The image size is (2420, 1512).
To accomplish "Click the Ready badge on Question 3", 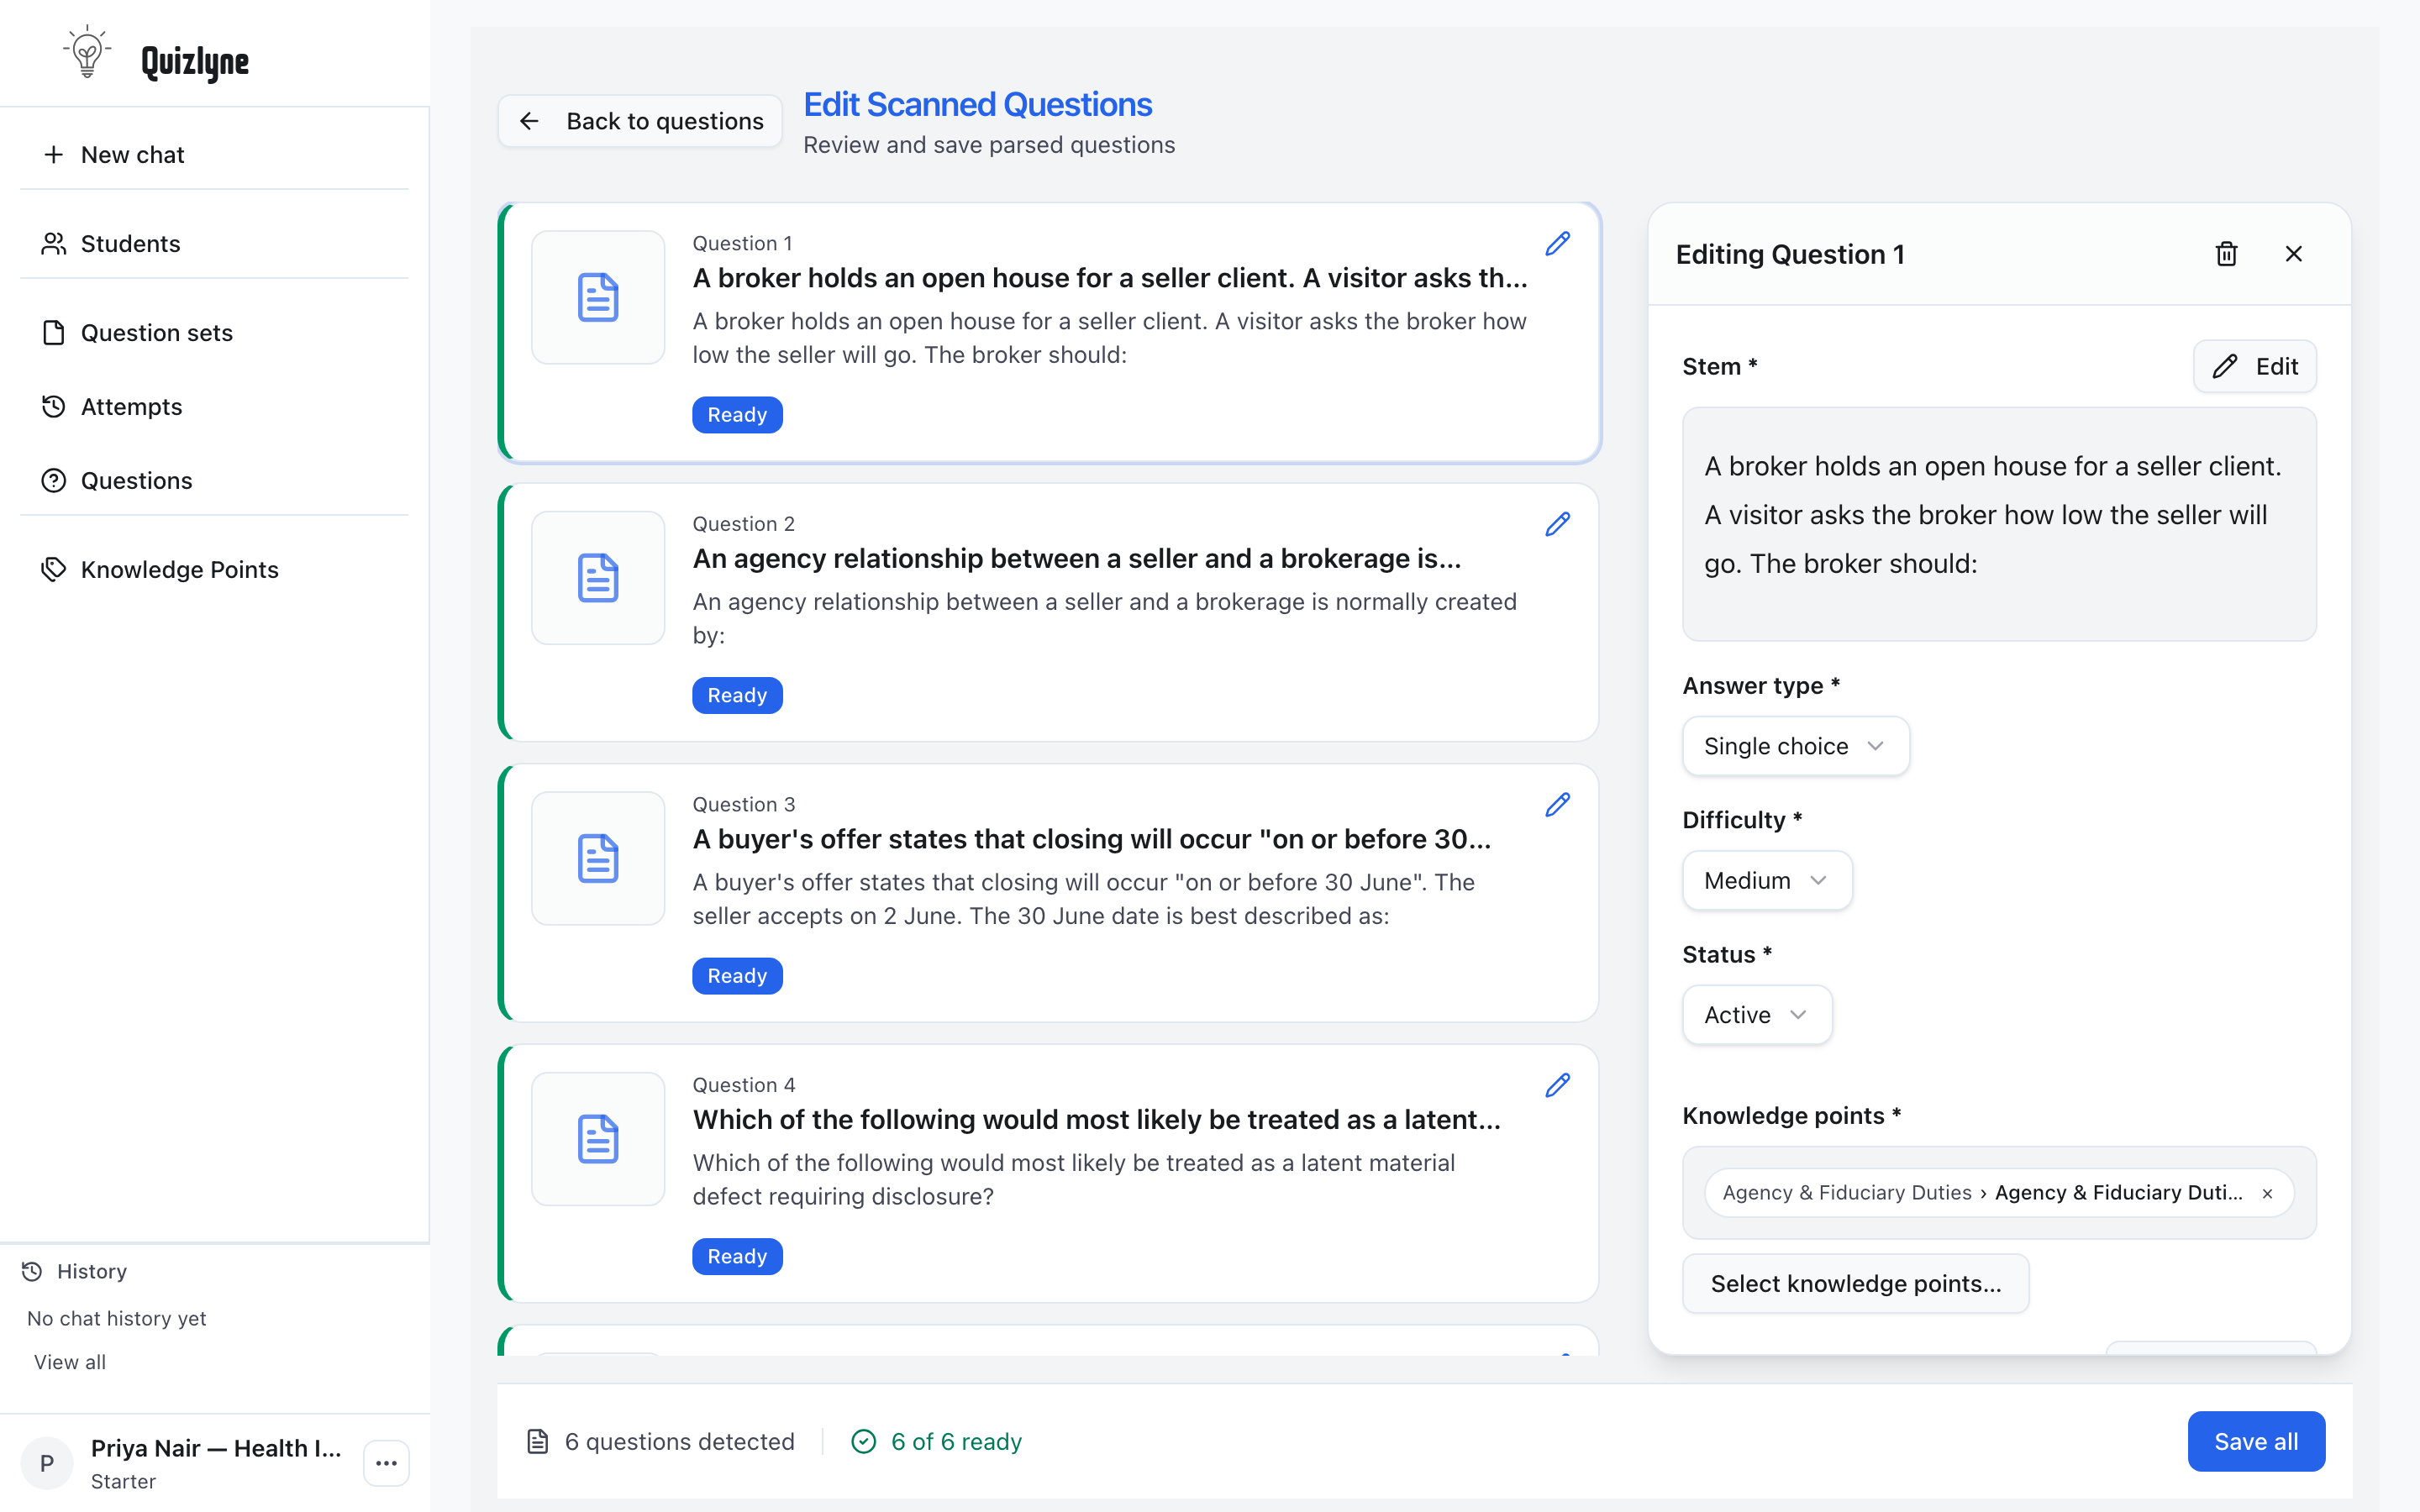I will point(737,976).
